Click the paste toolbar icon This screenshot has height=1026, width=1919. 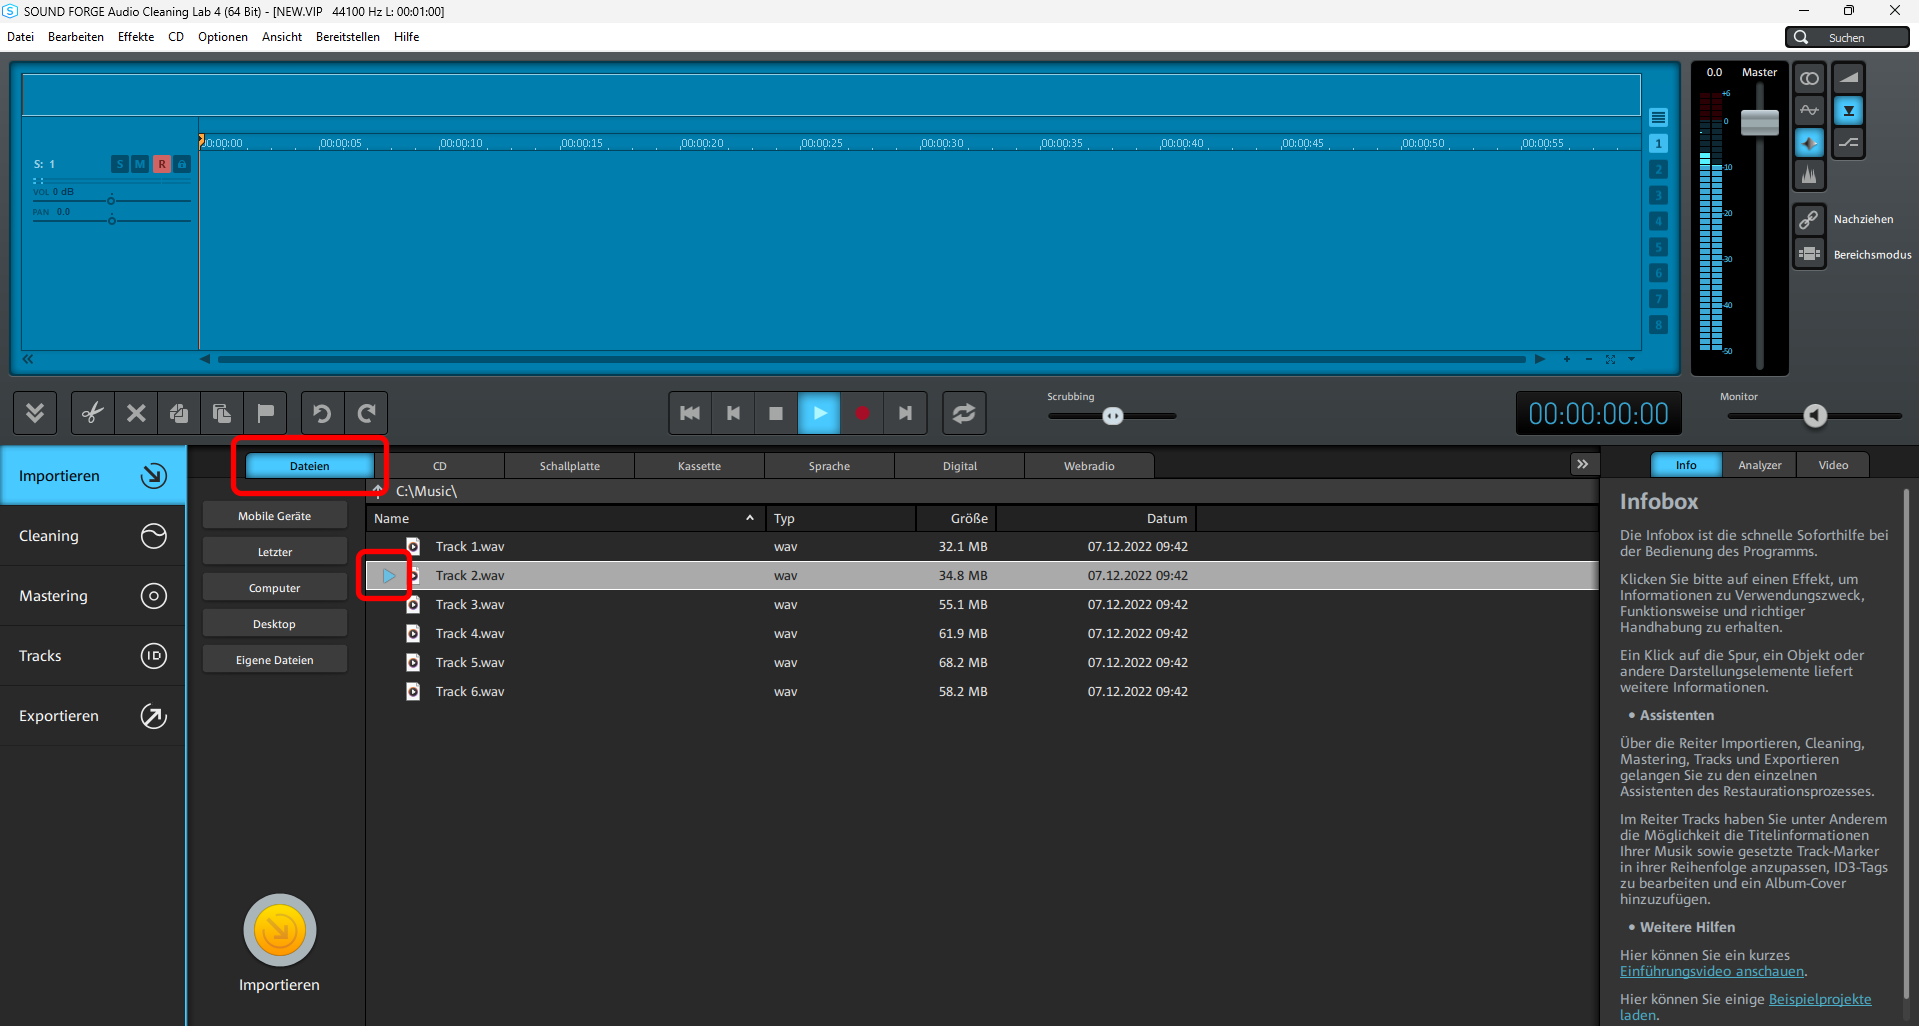pyautogui.click(x=222, y=413)
